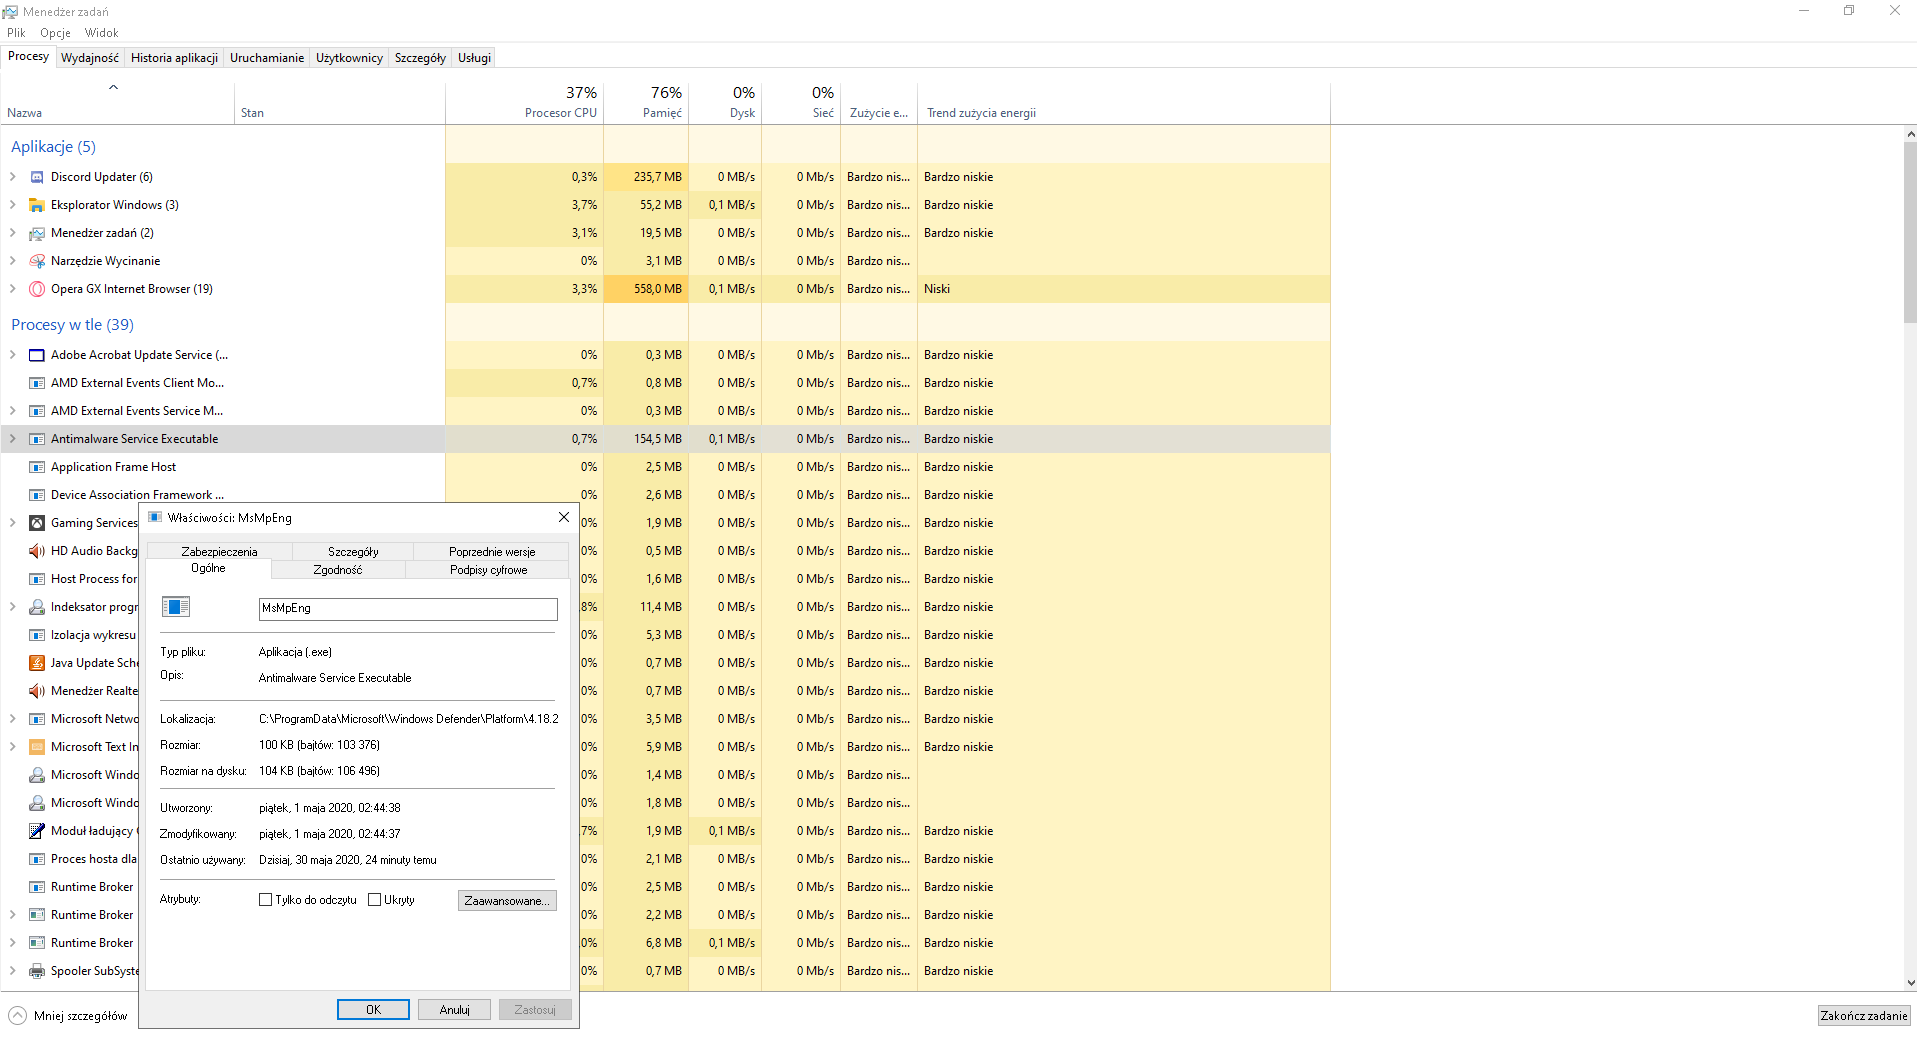Click the Indeksator program icon
Viewport: 1917px width, 1040px height.
pos(37,607)
